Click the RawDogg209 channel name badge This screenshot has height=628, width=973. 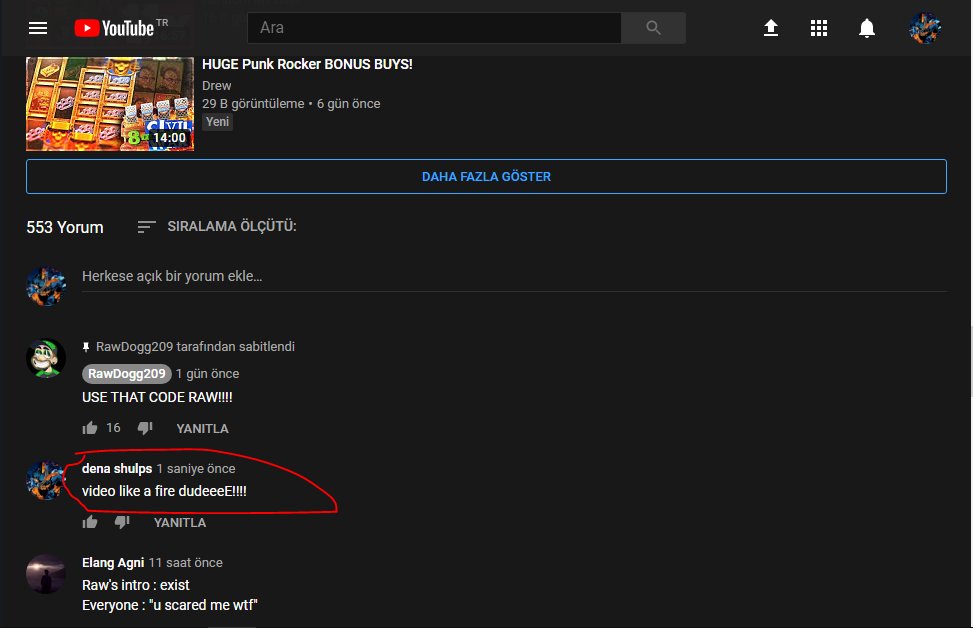[x=127, y=374]
